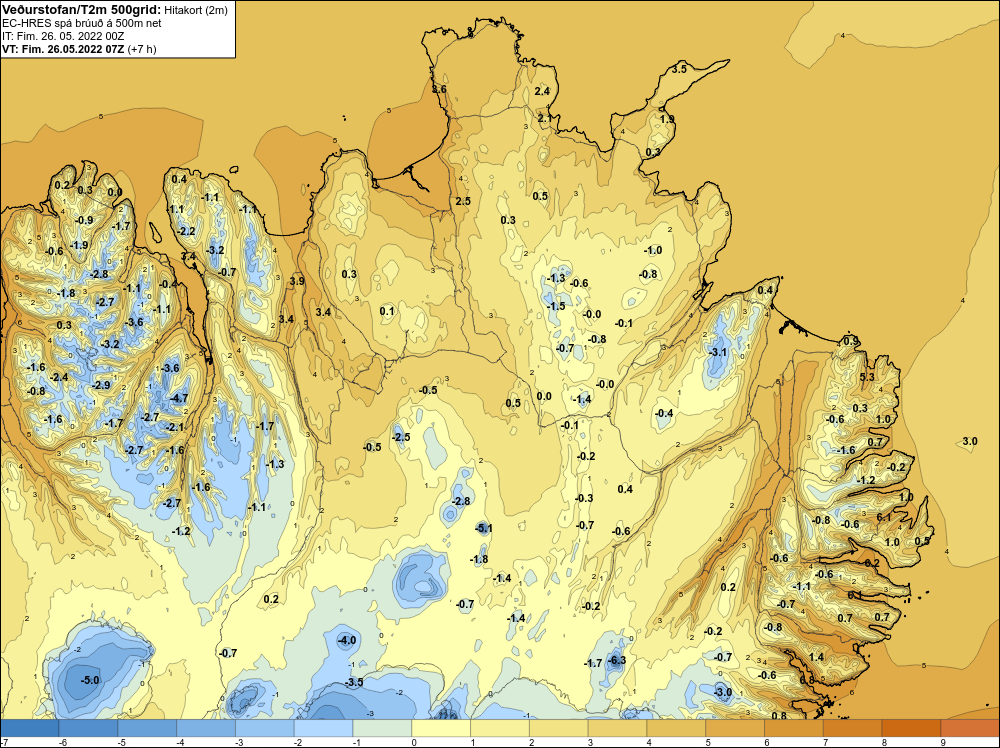Select the -6.3 temperature value
Viewport: 1000px width, 748px height.
(x=616, y=660)
